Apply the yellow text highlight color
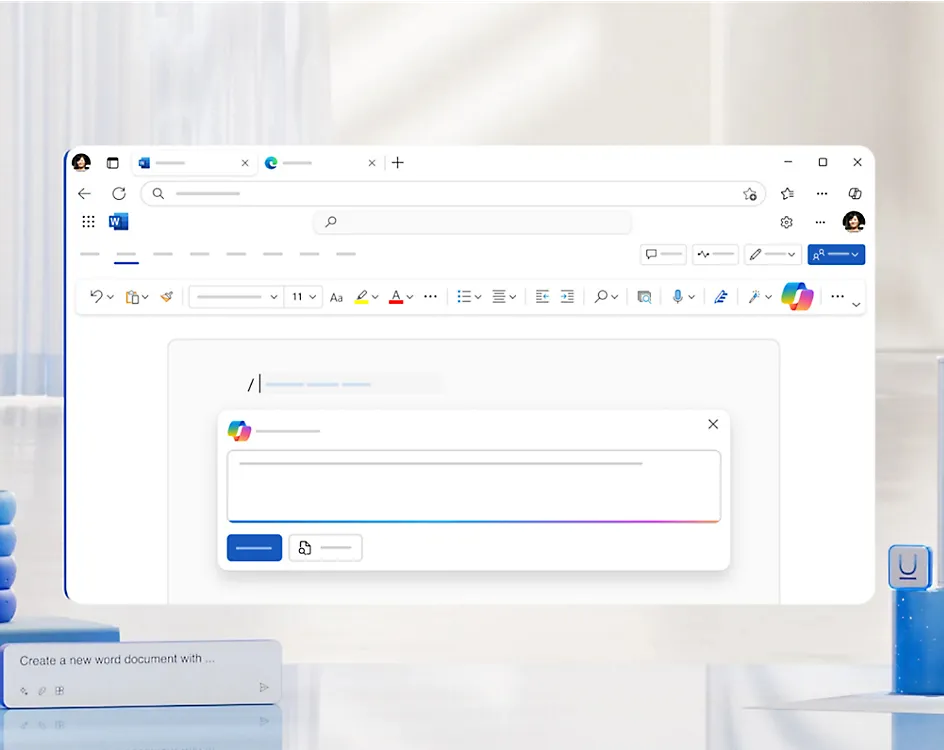 point(362,297)
